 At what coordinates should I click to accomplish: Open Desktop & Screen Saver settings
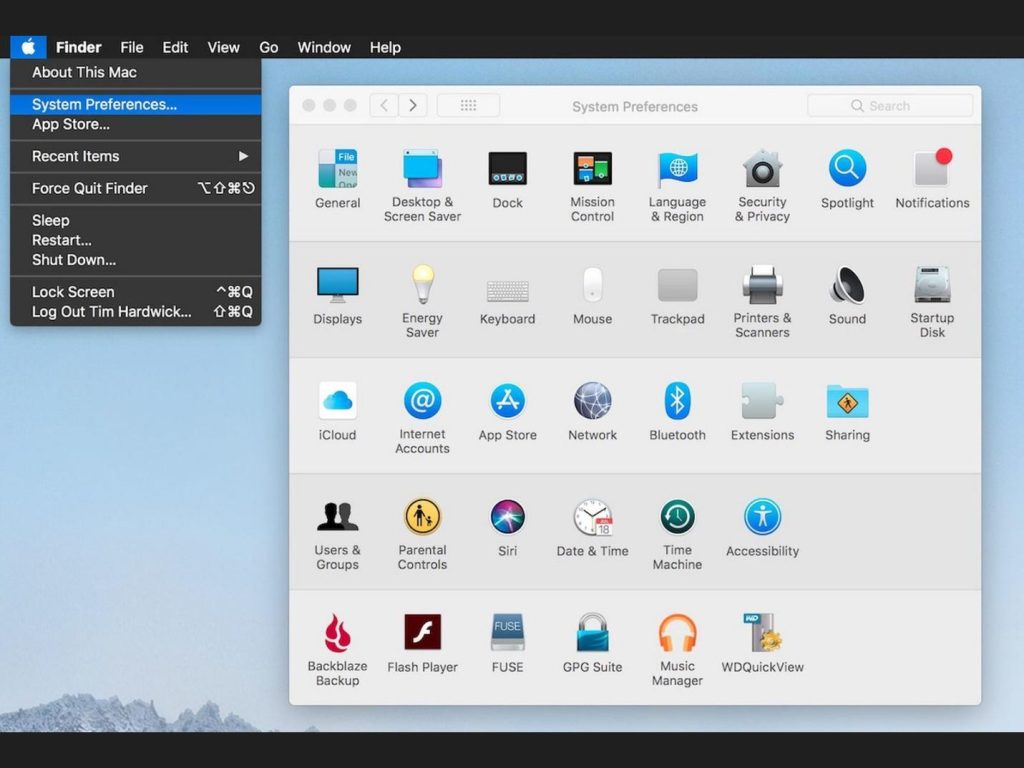click(423, 168)
